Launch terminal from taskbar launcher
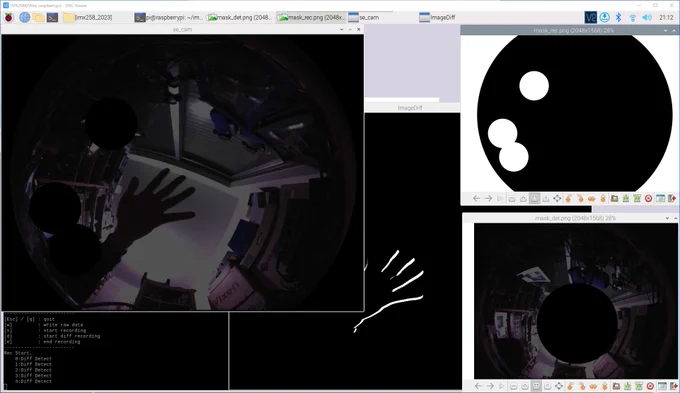Viewport: 680px width, 393px height. [x=52, y=17]
